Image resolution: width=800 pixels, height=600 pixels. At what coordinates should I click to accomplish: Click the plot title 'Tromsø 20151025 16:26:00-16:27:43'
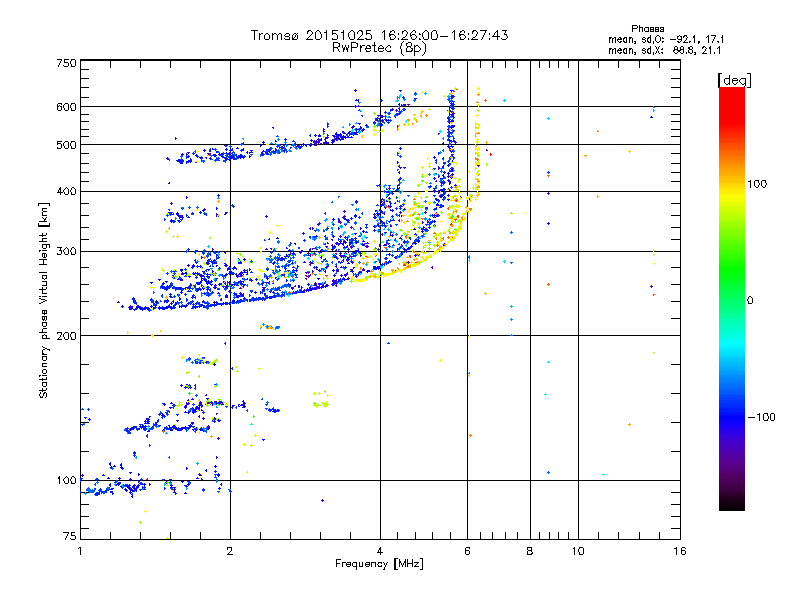click(379, 35)
